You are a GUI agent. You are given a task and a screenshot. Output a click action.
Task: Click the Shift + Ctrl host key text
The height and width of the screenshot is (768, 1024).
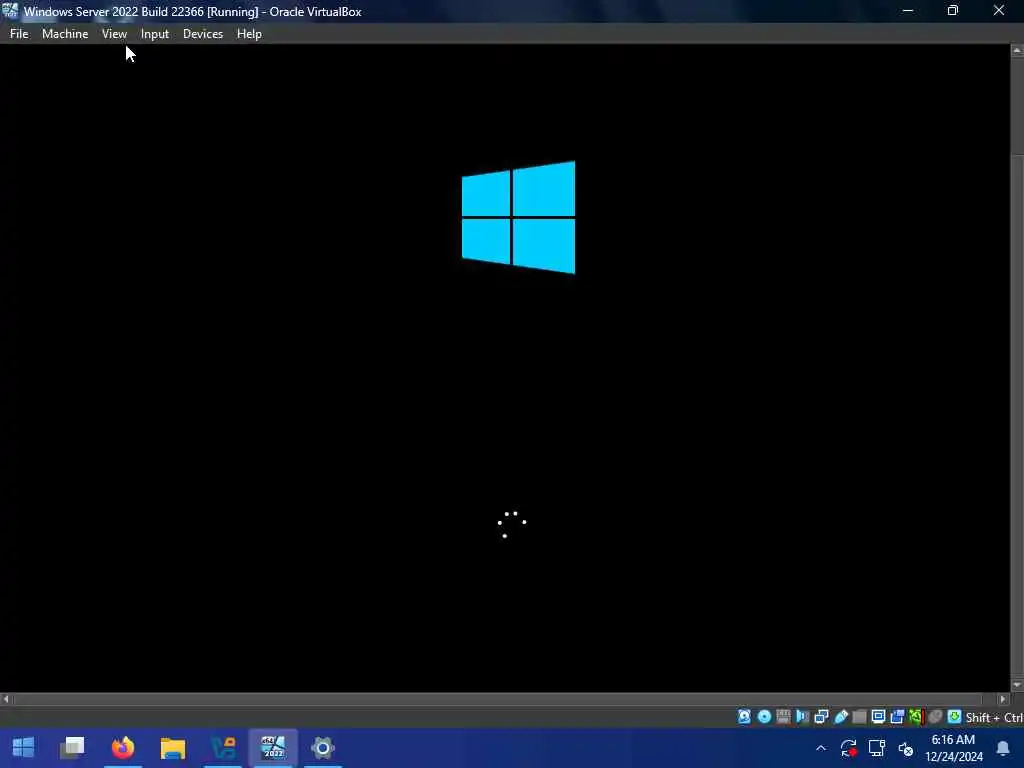tap(994, 717)
